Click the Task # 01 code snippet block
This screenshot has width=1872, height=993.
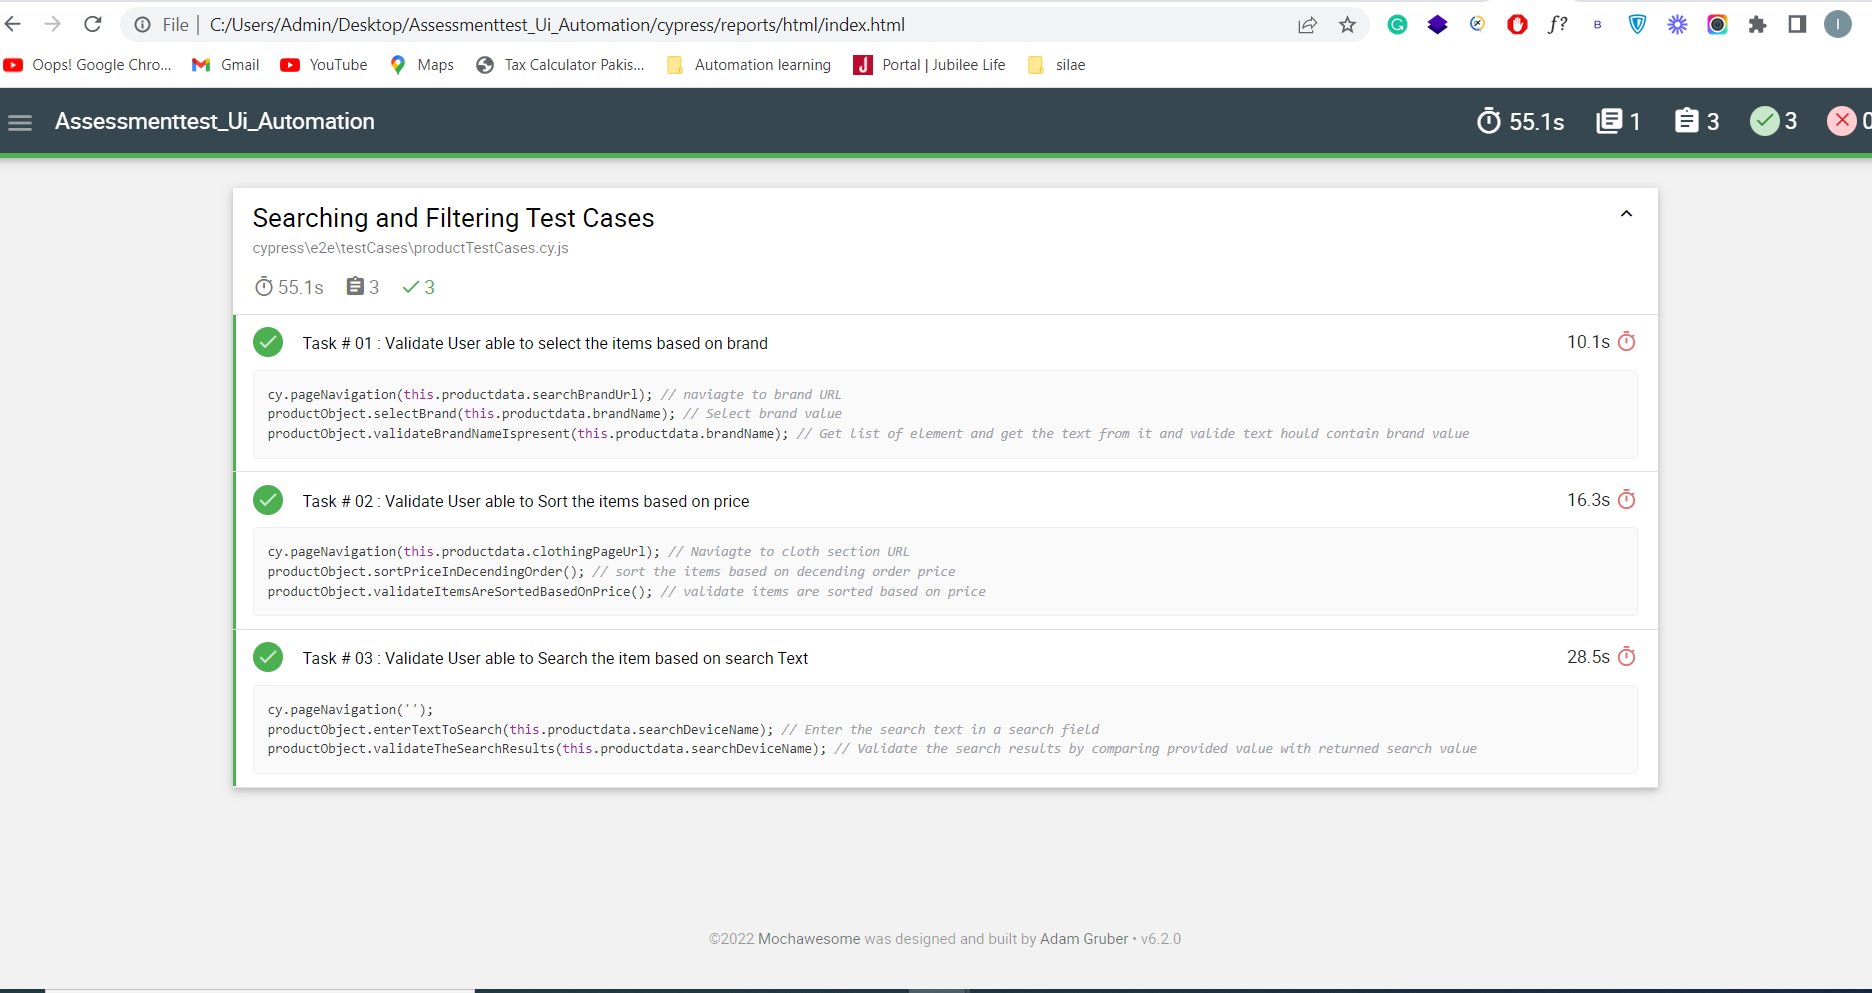[x=945, y=414]
